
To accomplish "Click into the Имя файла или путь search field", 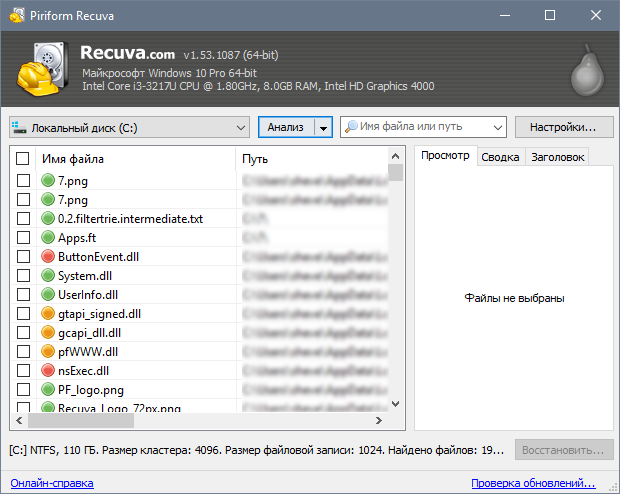I will tap(423, 127).
